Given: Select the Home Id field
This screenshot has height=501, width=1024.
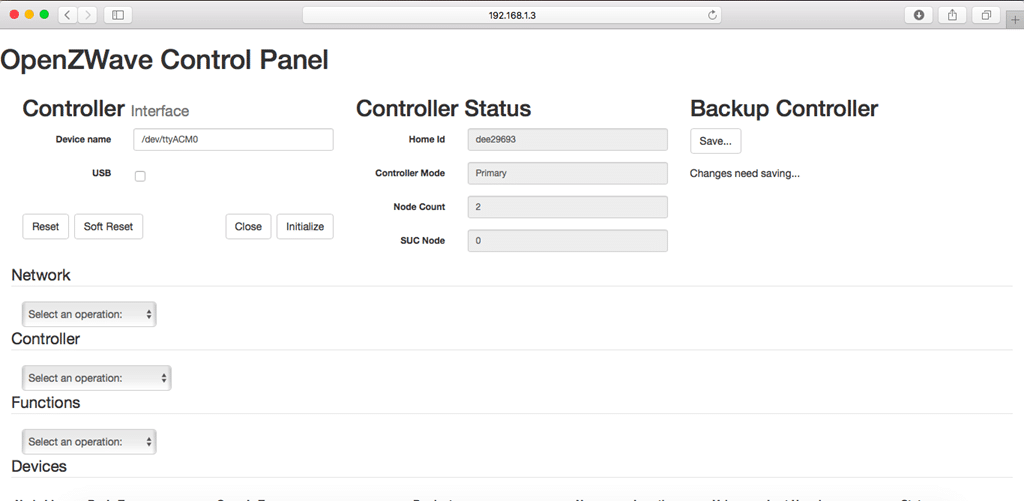Looking at the screenshot, I should point(568,139).
